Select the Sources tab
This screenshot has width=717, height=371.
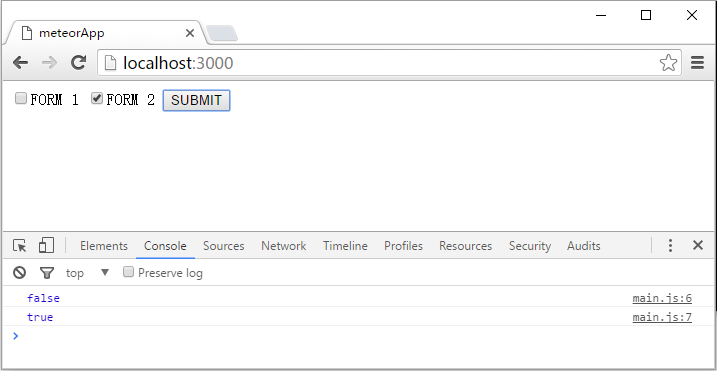(224, 246)
